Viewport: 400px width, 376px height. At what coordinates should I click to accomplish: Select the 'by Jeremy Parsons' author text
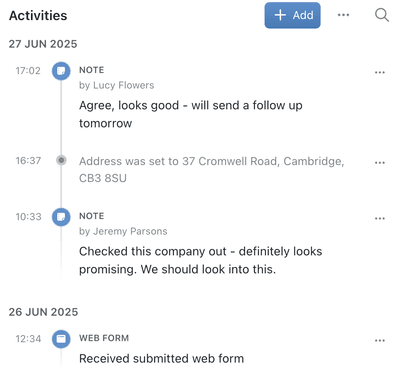[123, 231]
